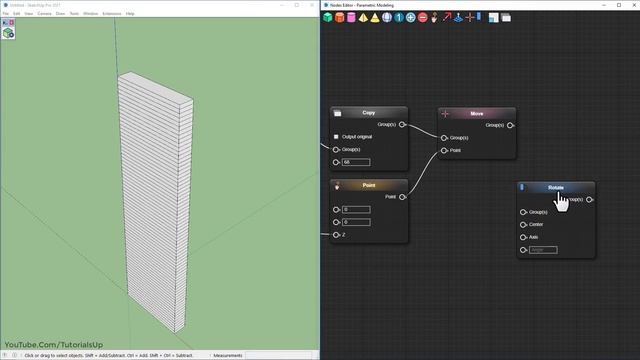The width and height of the screenshot is (640, 360).
Task: Click the Move node's Group(s) output socket
Action: pos(510,125)
